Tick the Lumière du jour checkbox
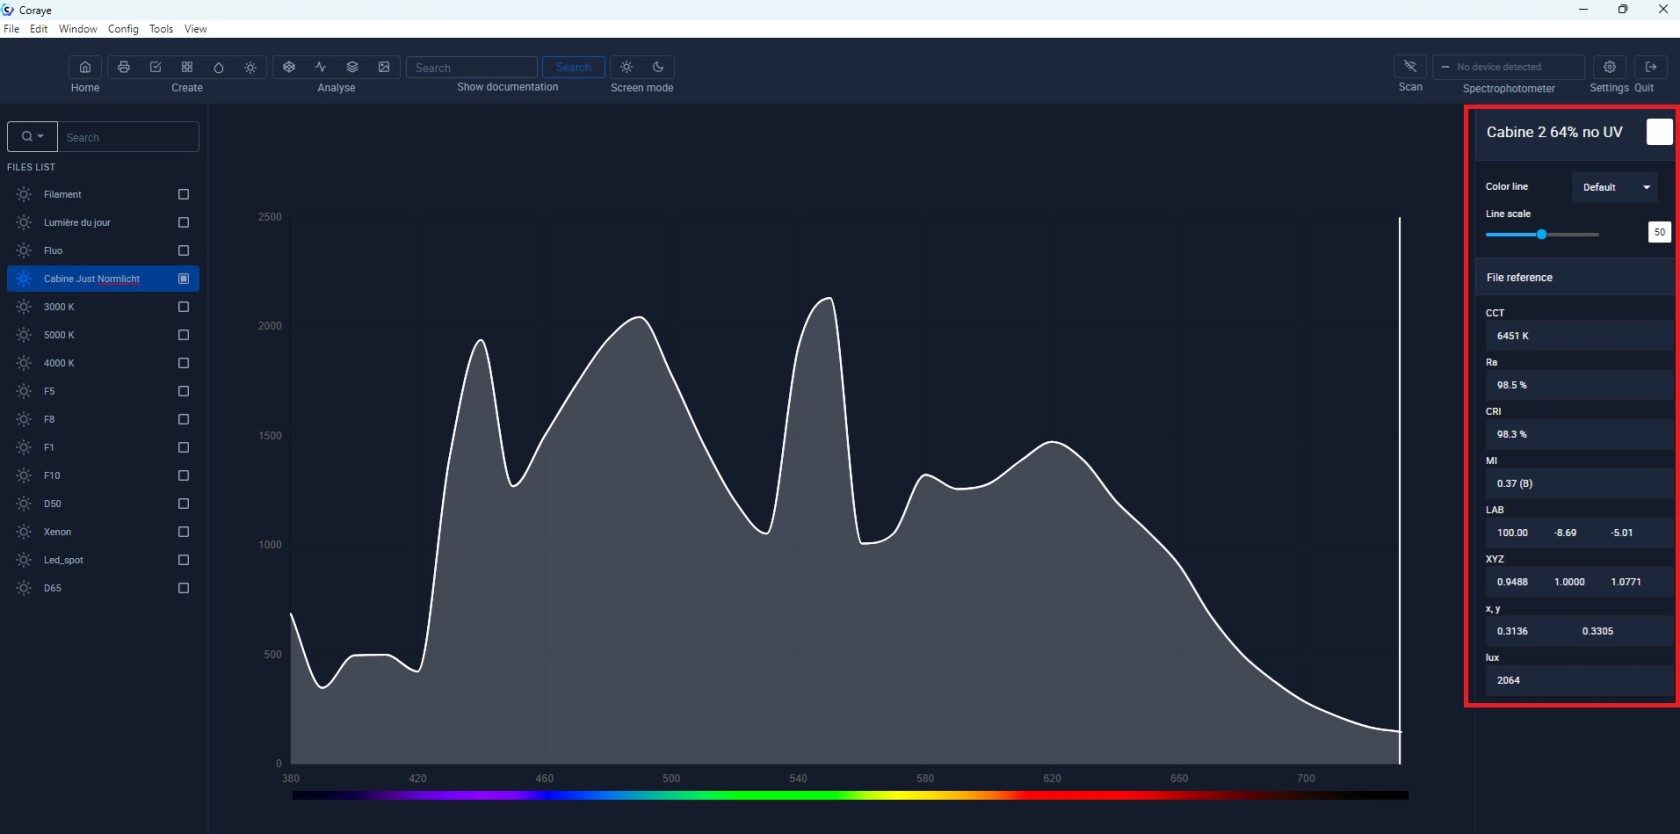This screenshot has height=834, width=1680. coord(183,222)
